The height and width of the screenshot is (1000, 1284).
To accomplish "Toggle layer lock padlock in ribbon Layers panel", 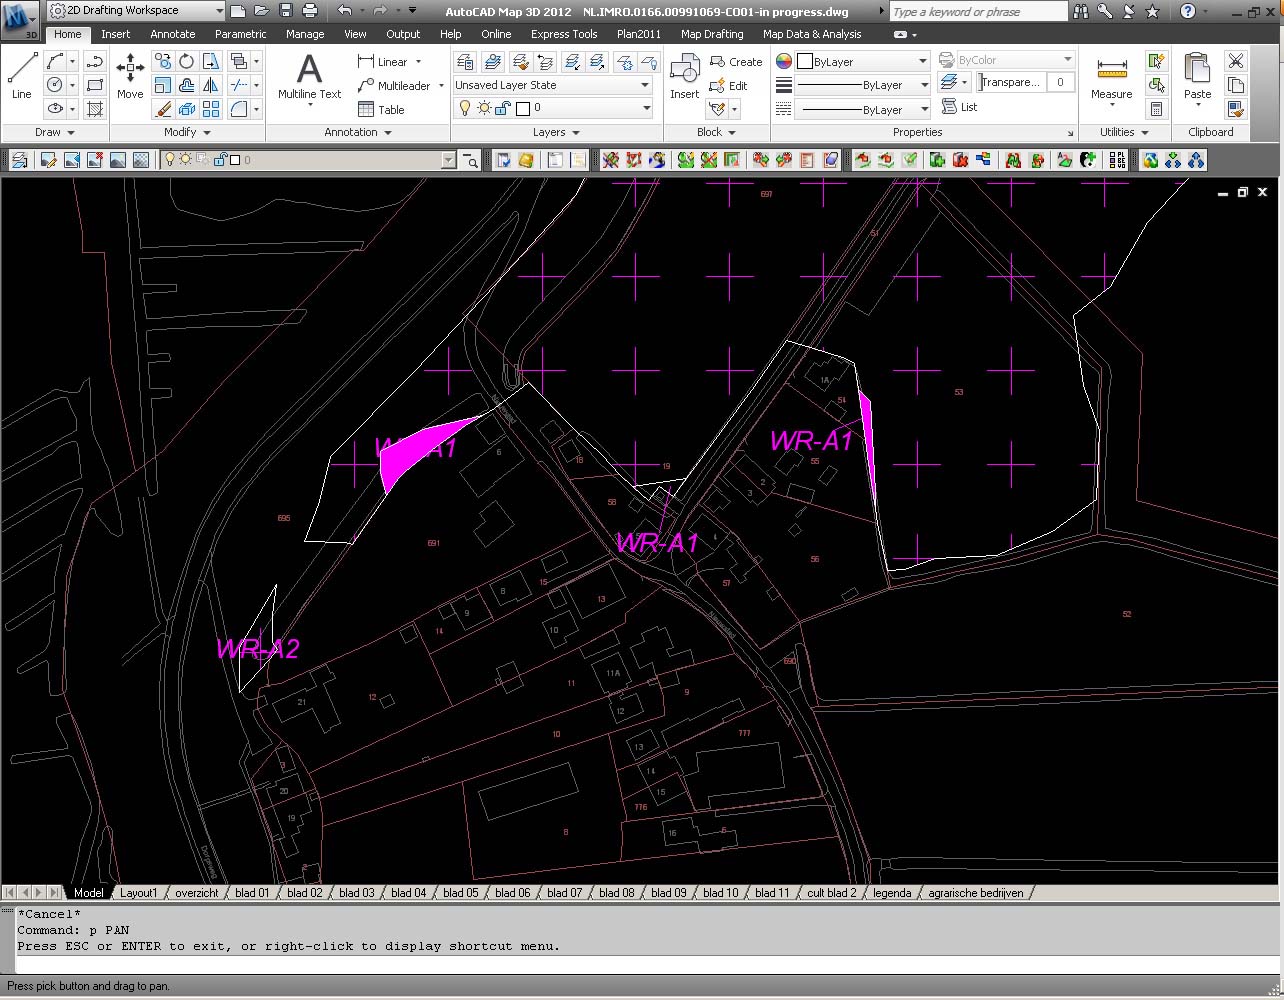I will pos(504,108).
